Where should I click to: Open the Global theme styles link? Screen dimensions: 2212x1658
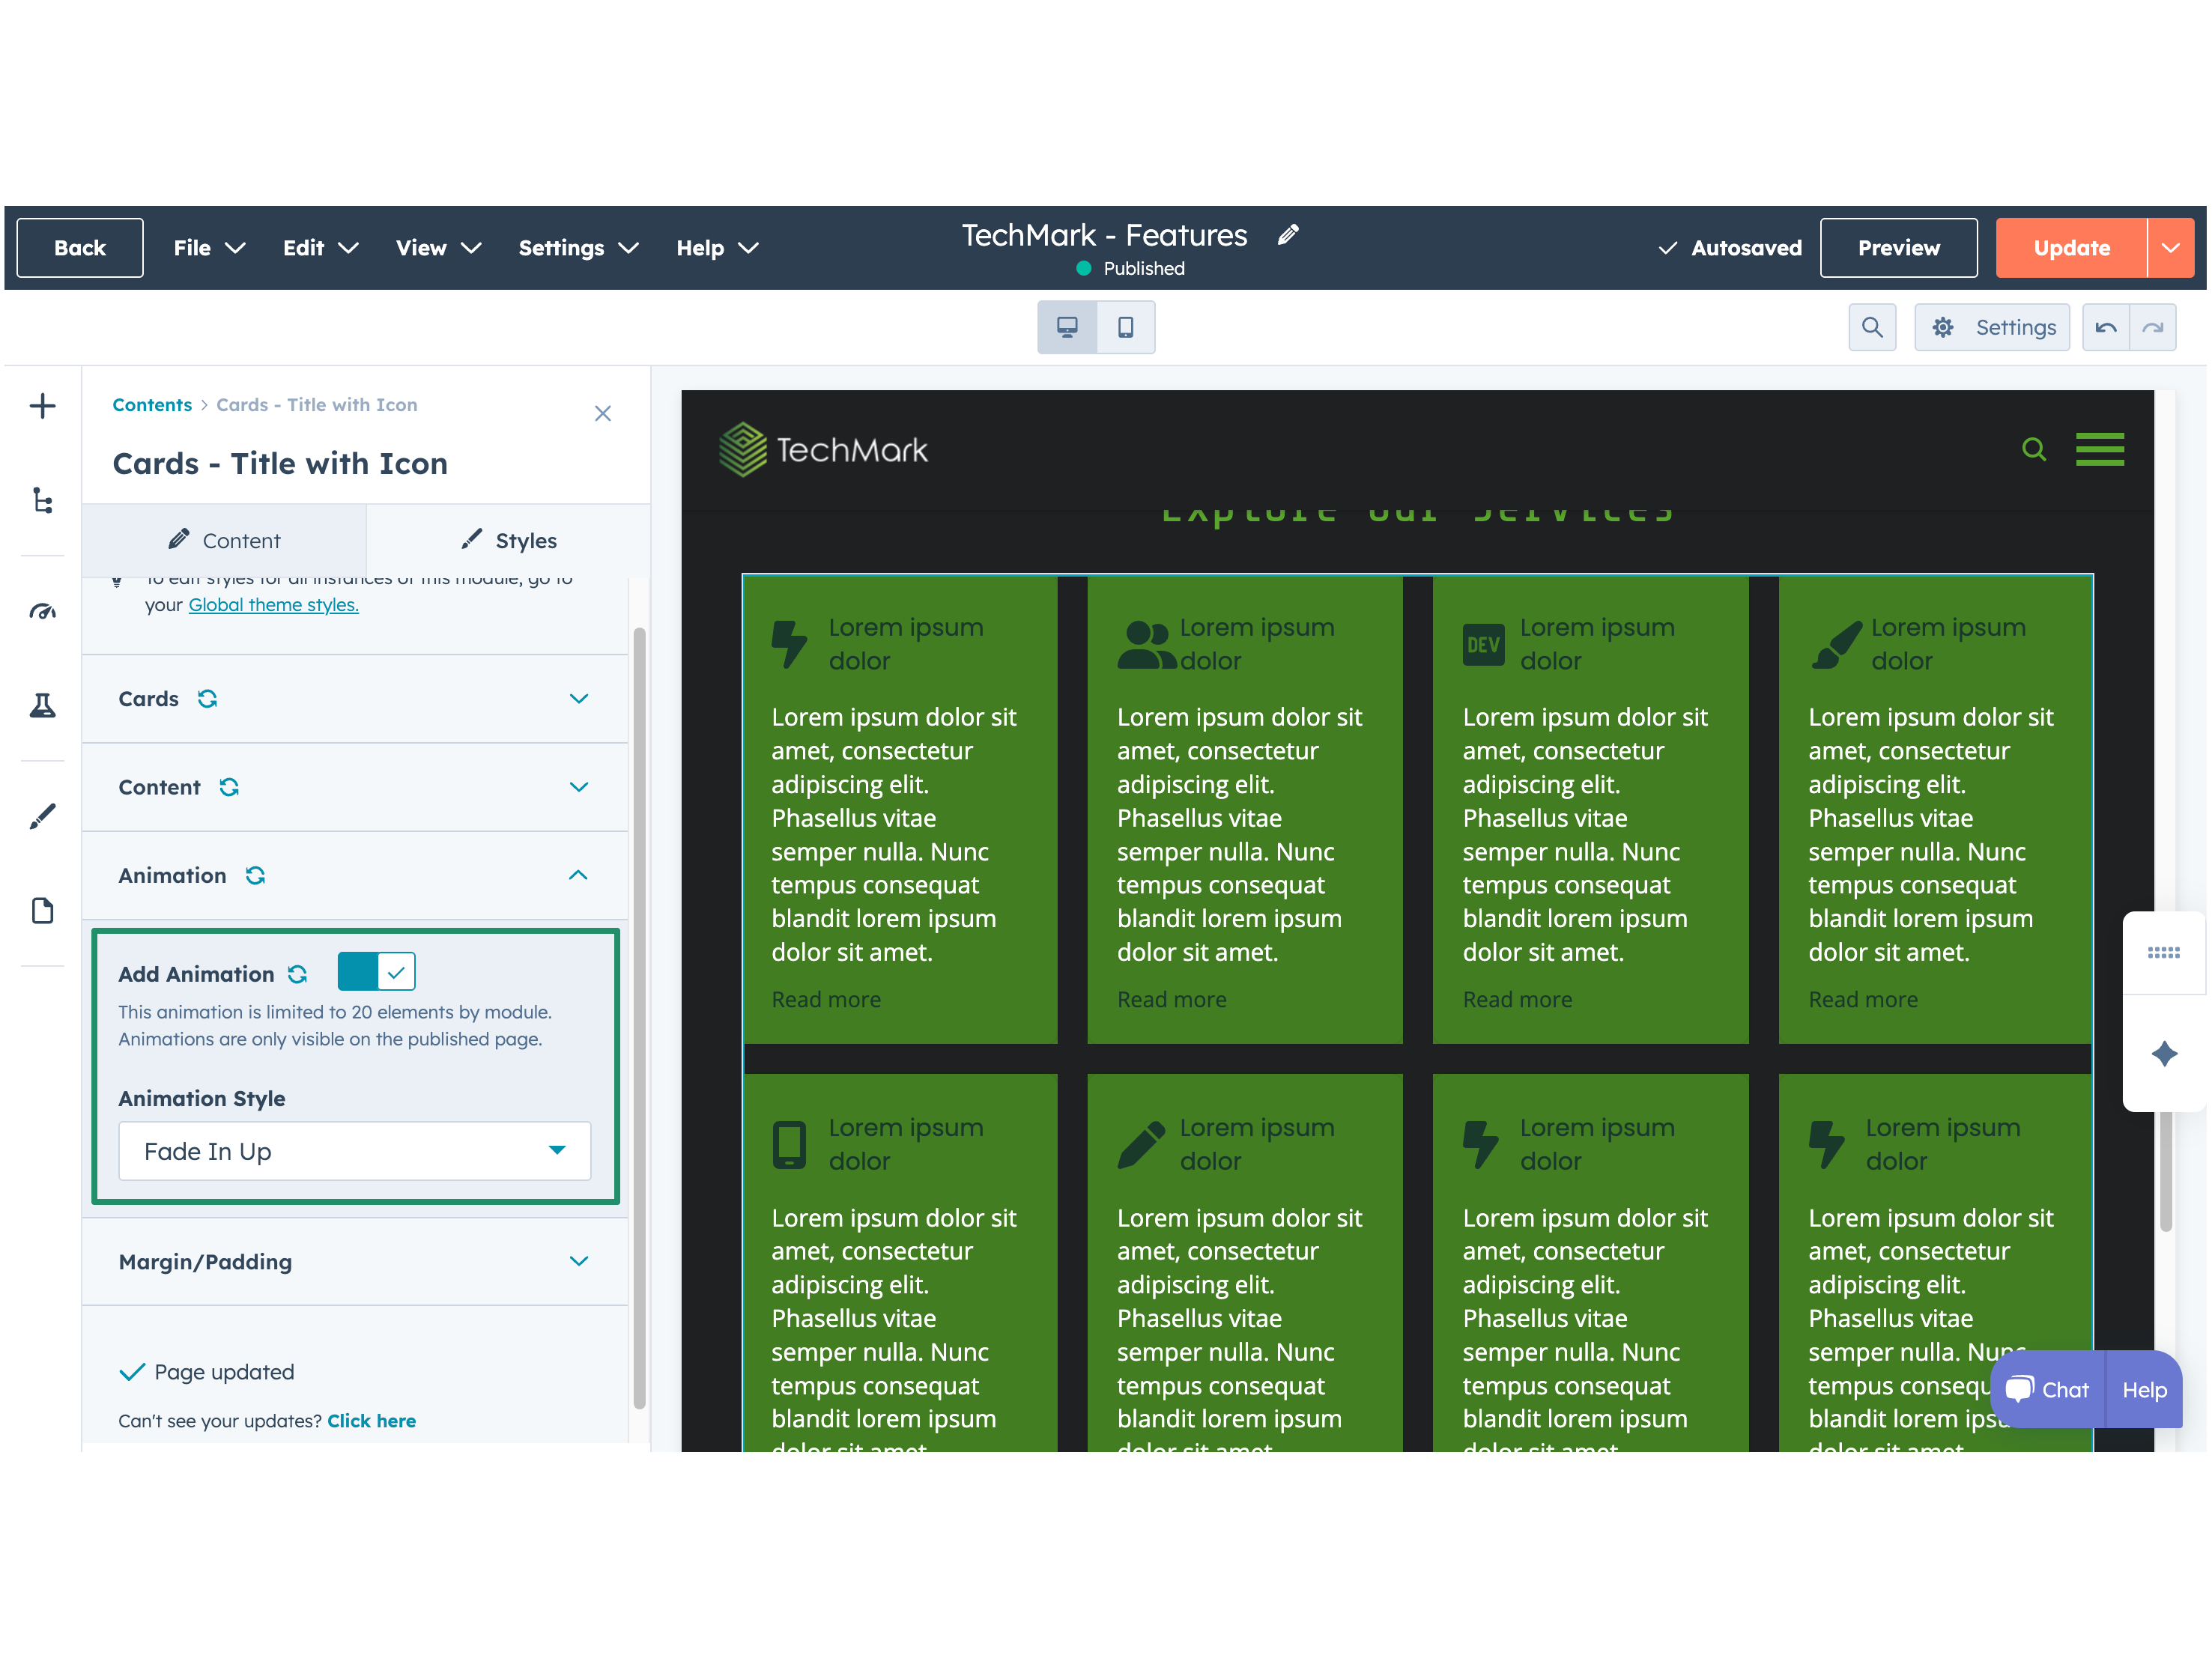coord(273,605)
